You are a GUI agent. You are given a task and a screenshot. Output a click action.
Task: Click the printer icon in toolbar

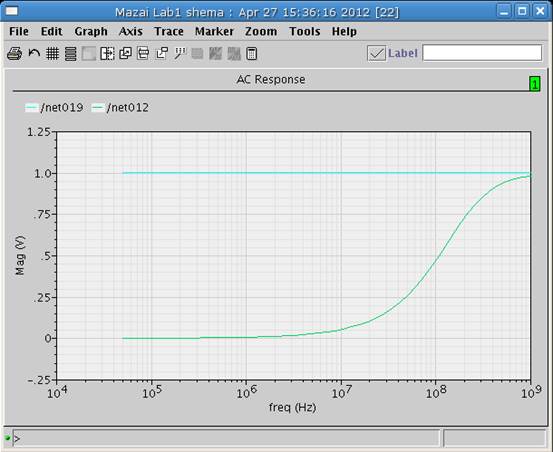[14, 54]
